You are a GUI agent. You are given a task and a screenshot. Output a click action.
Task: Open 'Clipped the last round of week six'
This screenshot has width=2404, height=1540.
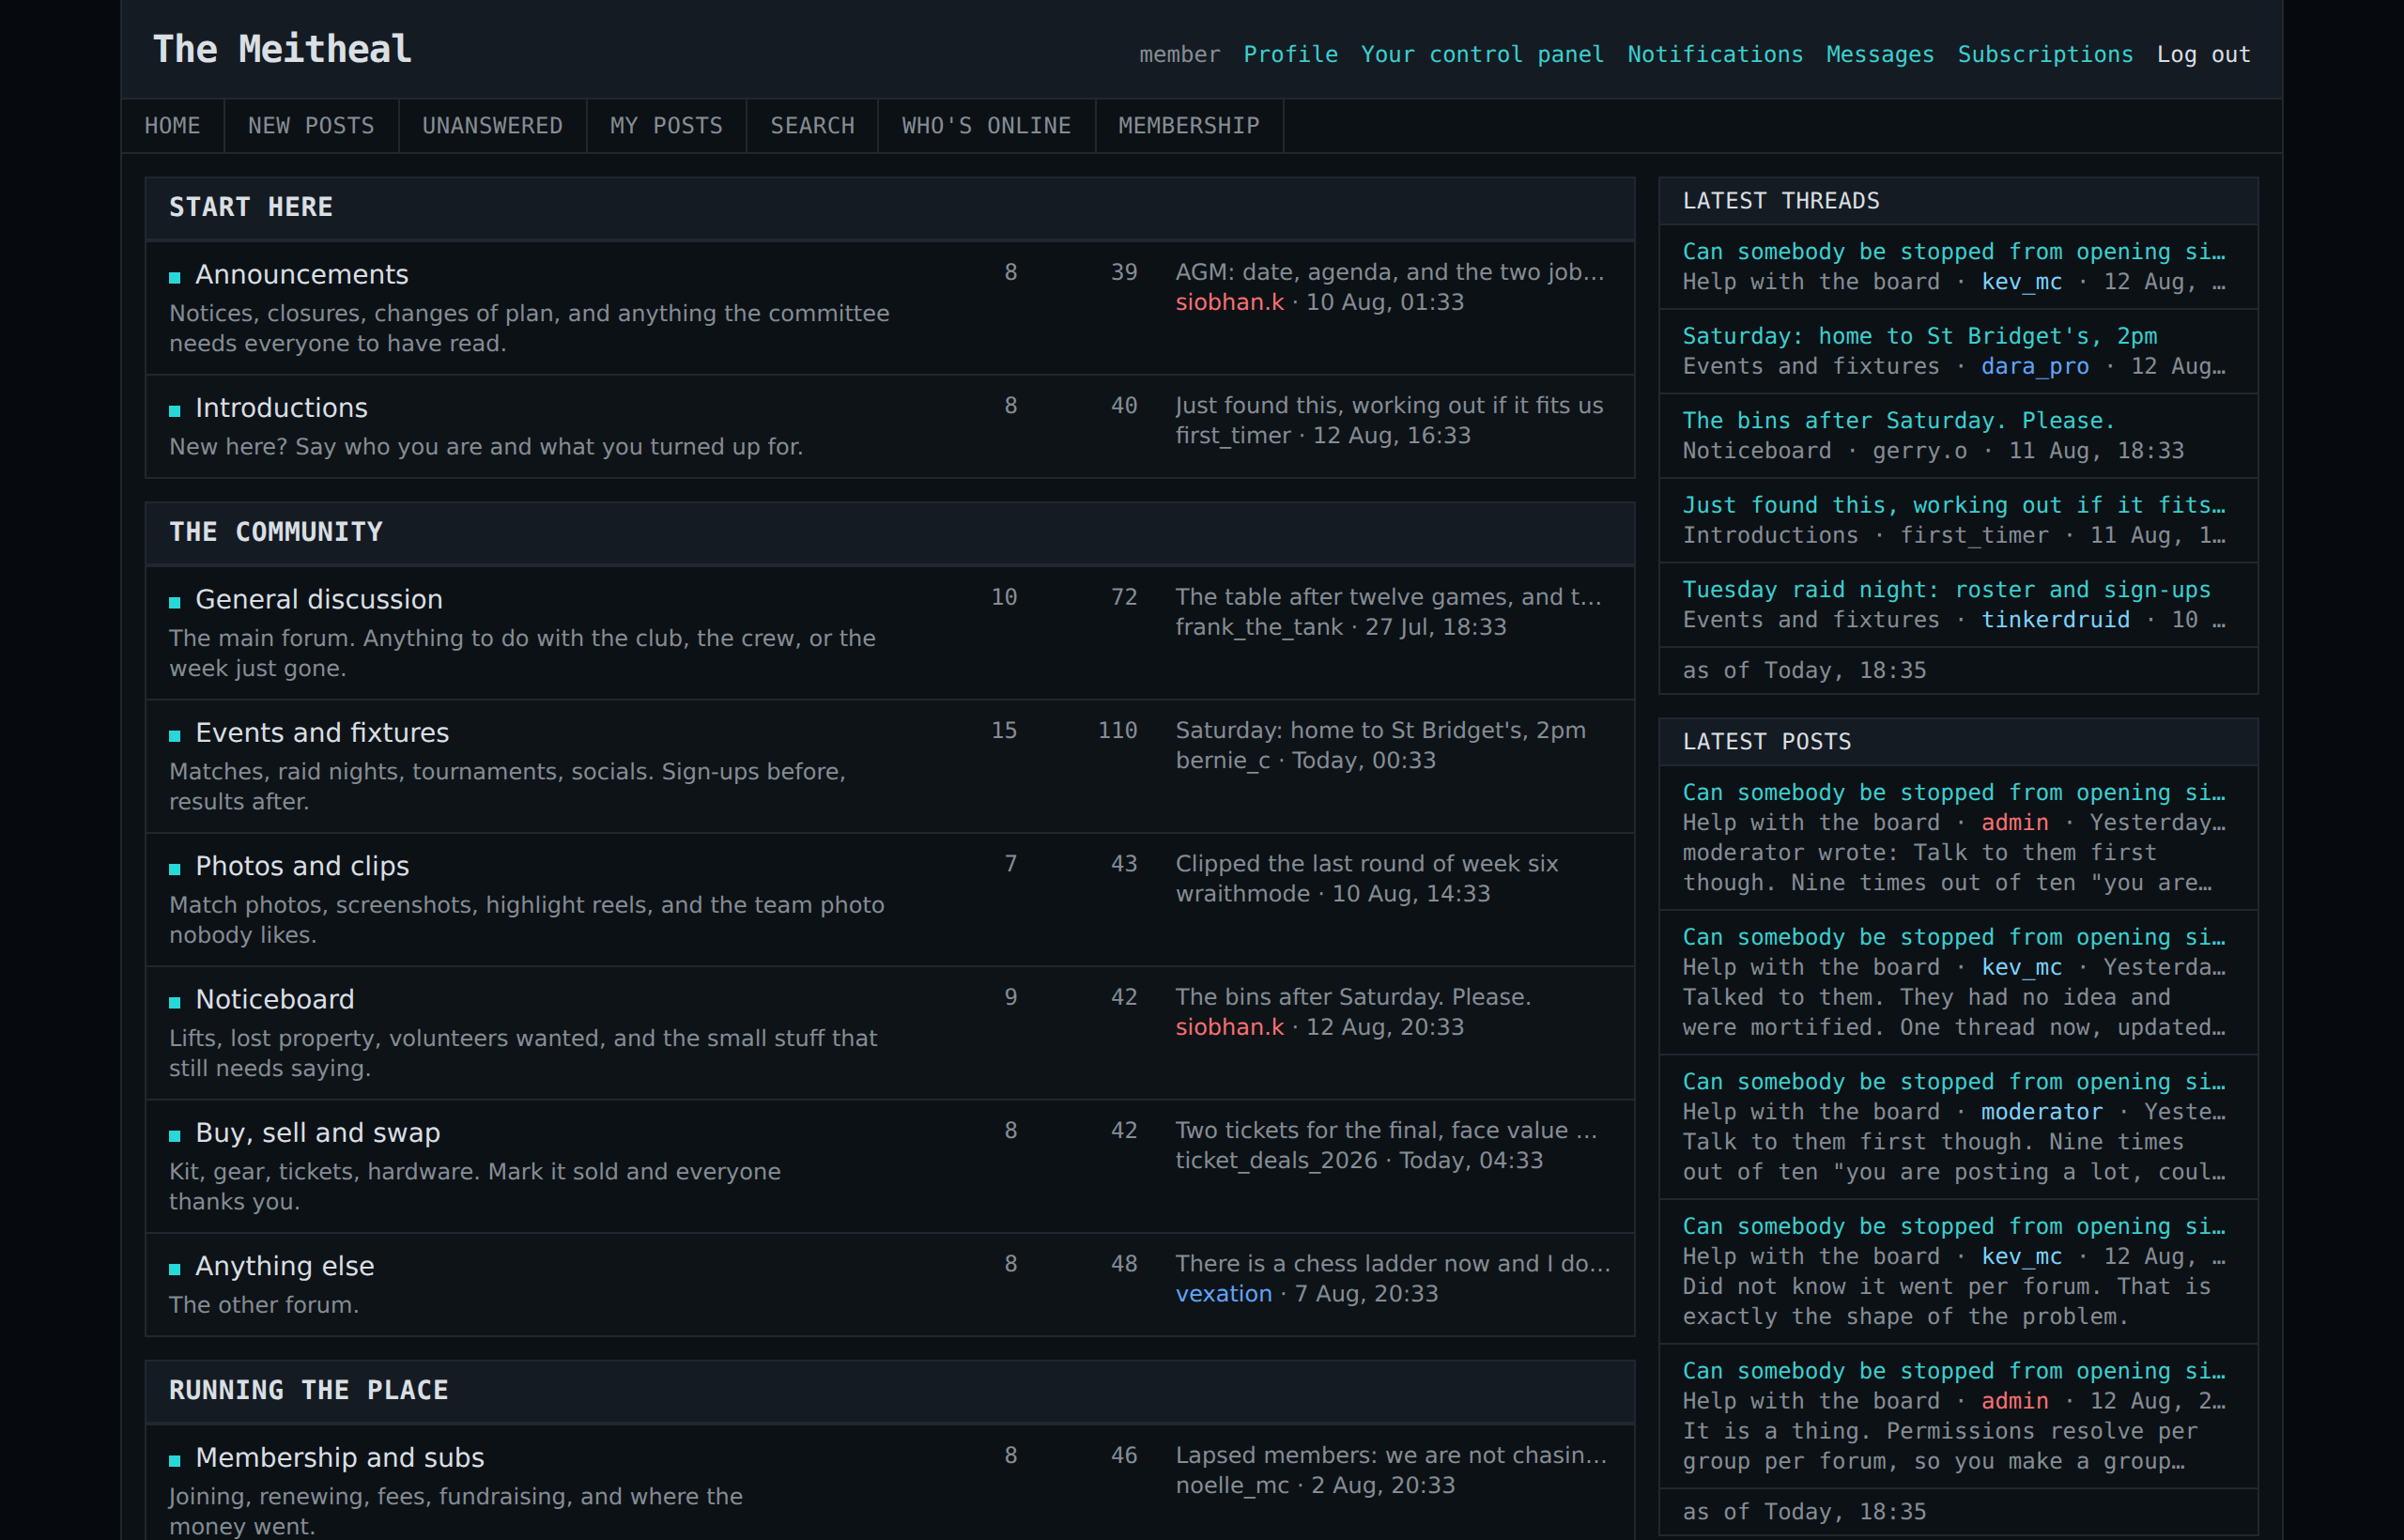click(x=1367, y=863)
